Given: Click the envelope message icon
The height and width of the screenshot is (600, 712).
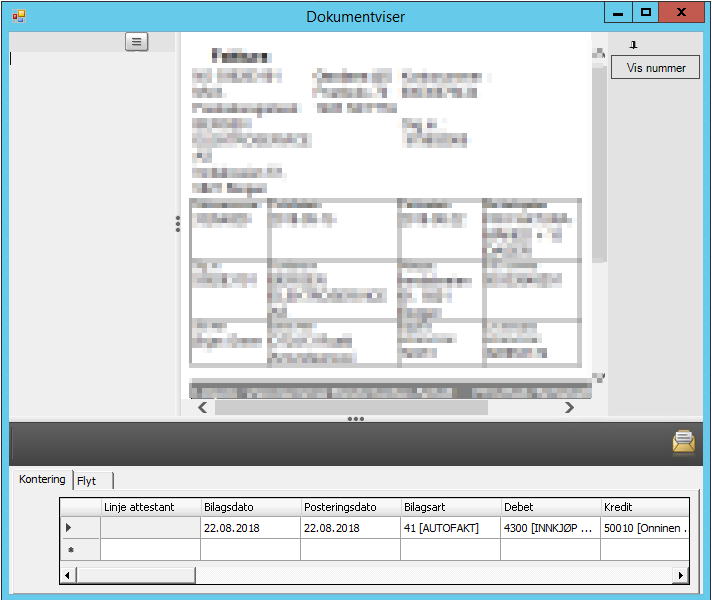Looking at the screenshot, I should coord(683,442).
